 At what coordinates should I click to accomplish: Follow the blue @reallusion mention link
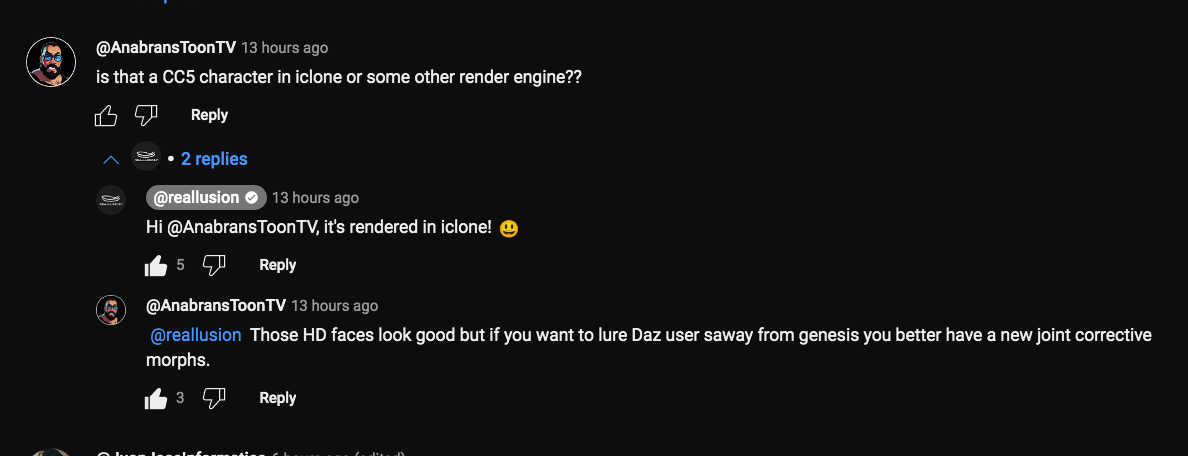click(195, 335)
